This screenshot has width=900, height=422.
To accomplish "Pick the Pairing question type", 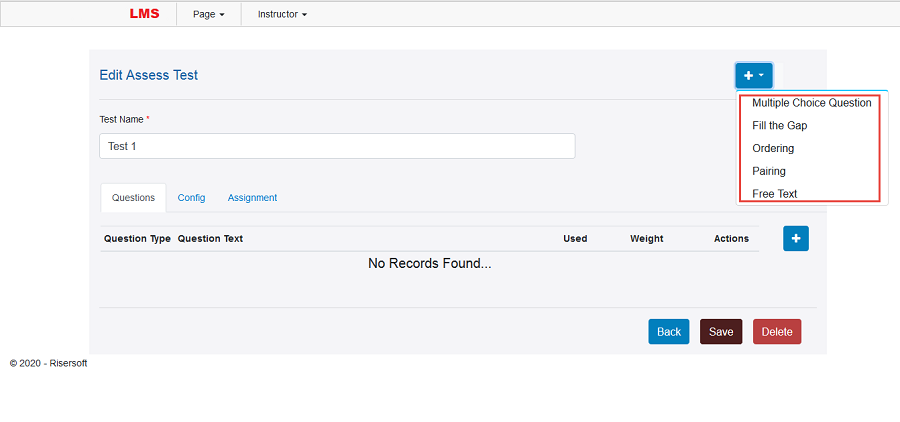I will (769, 171).
